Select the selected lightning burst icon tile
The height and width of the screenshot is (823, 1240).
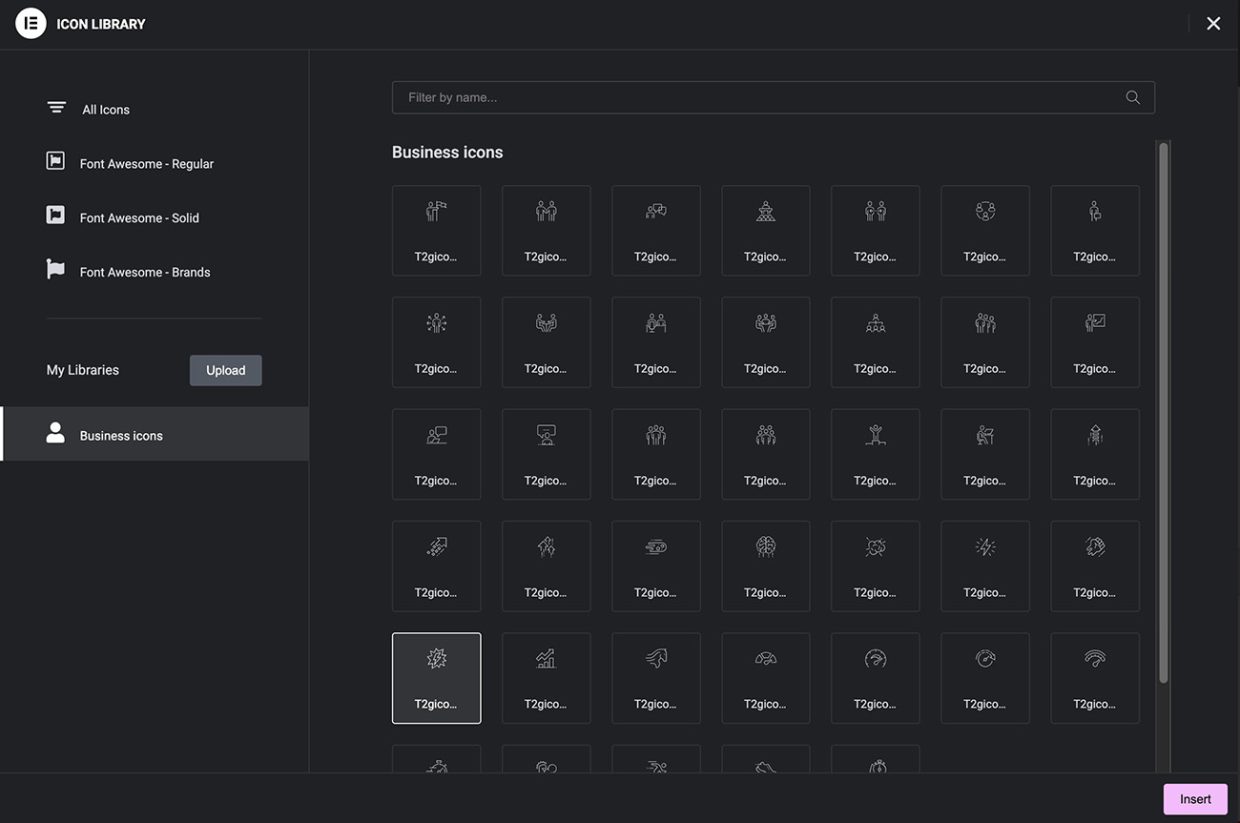(436, 678)
